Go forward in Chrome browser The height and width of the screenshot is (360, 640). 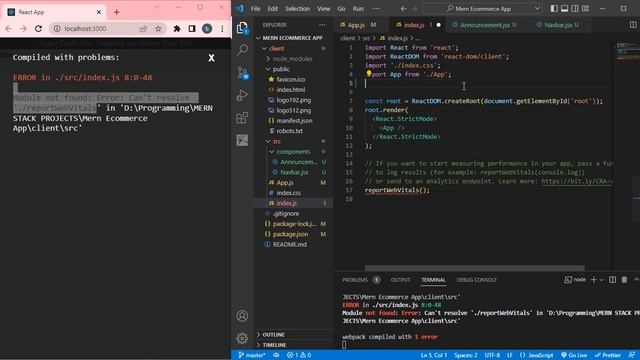click(x=23, y=29)
